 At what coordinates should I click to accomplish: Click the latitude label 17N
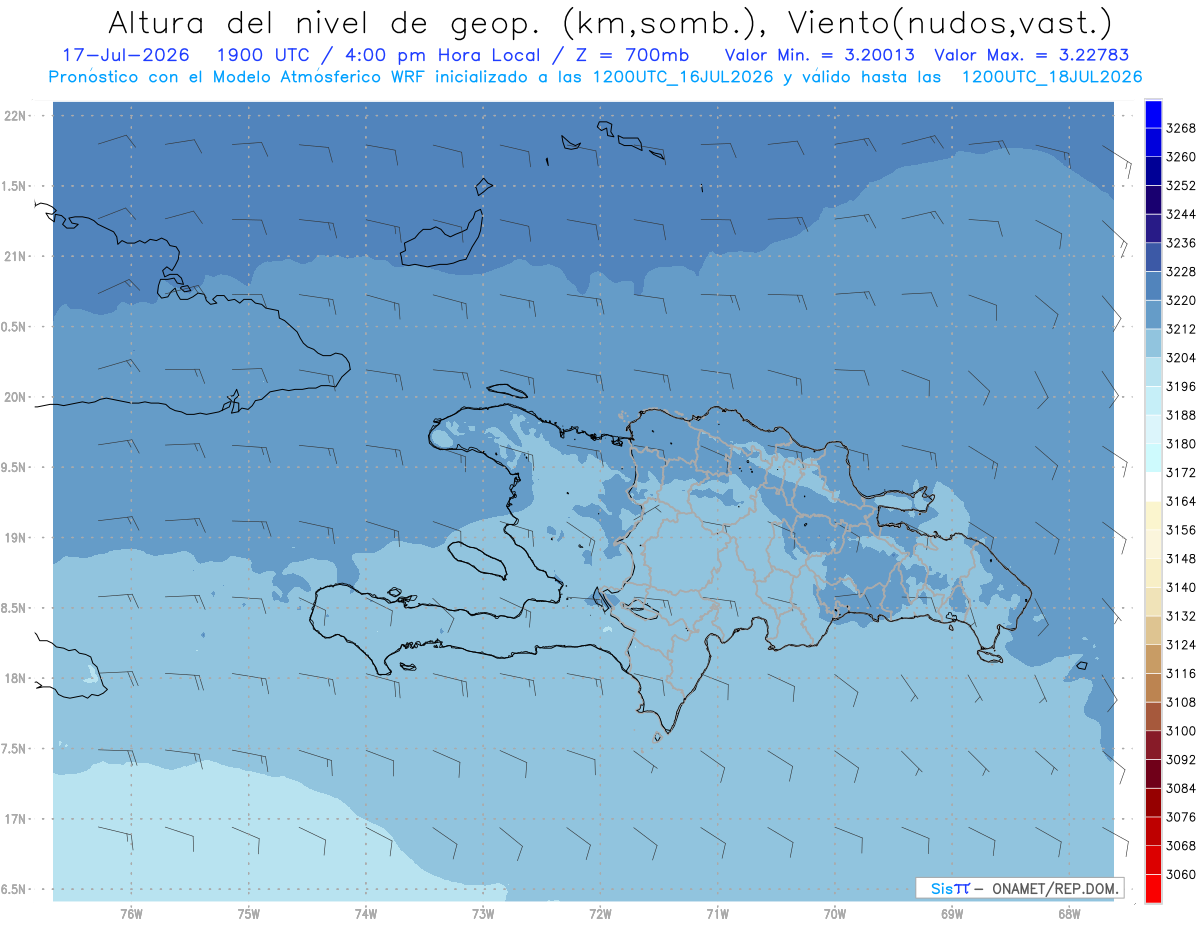(x=14, y=819)
